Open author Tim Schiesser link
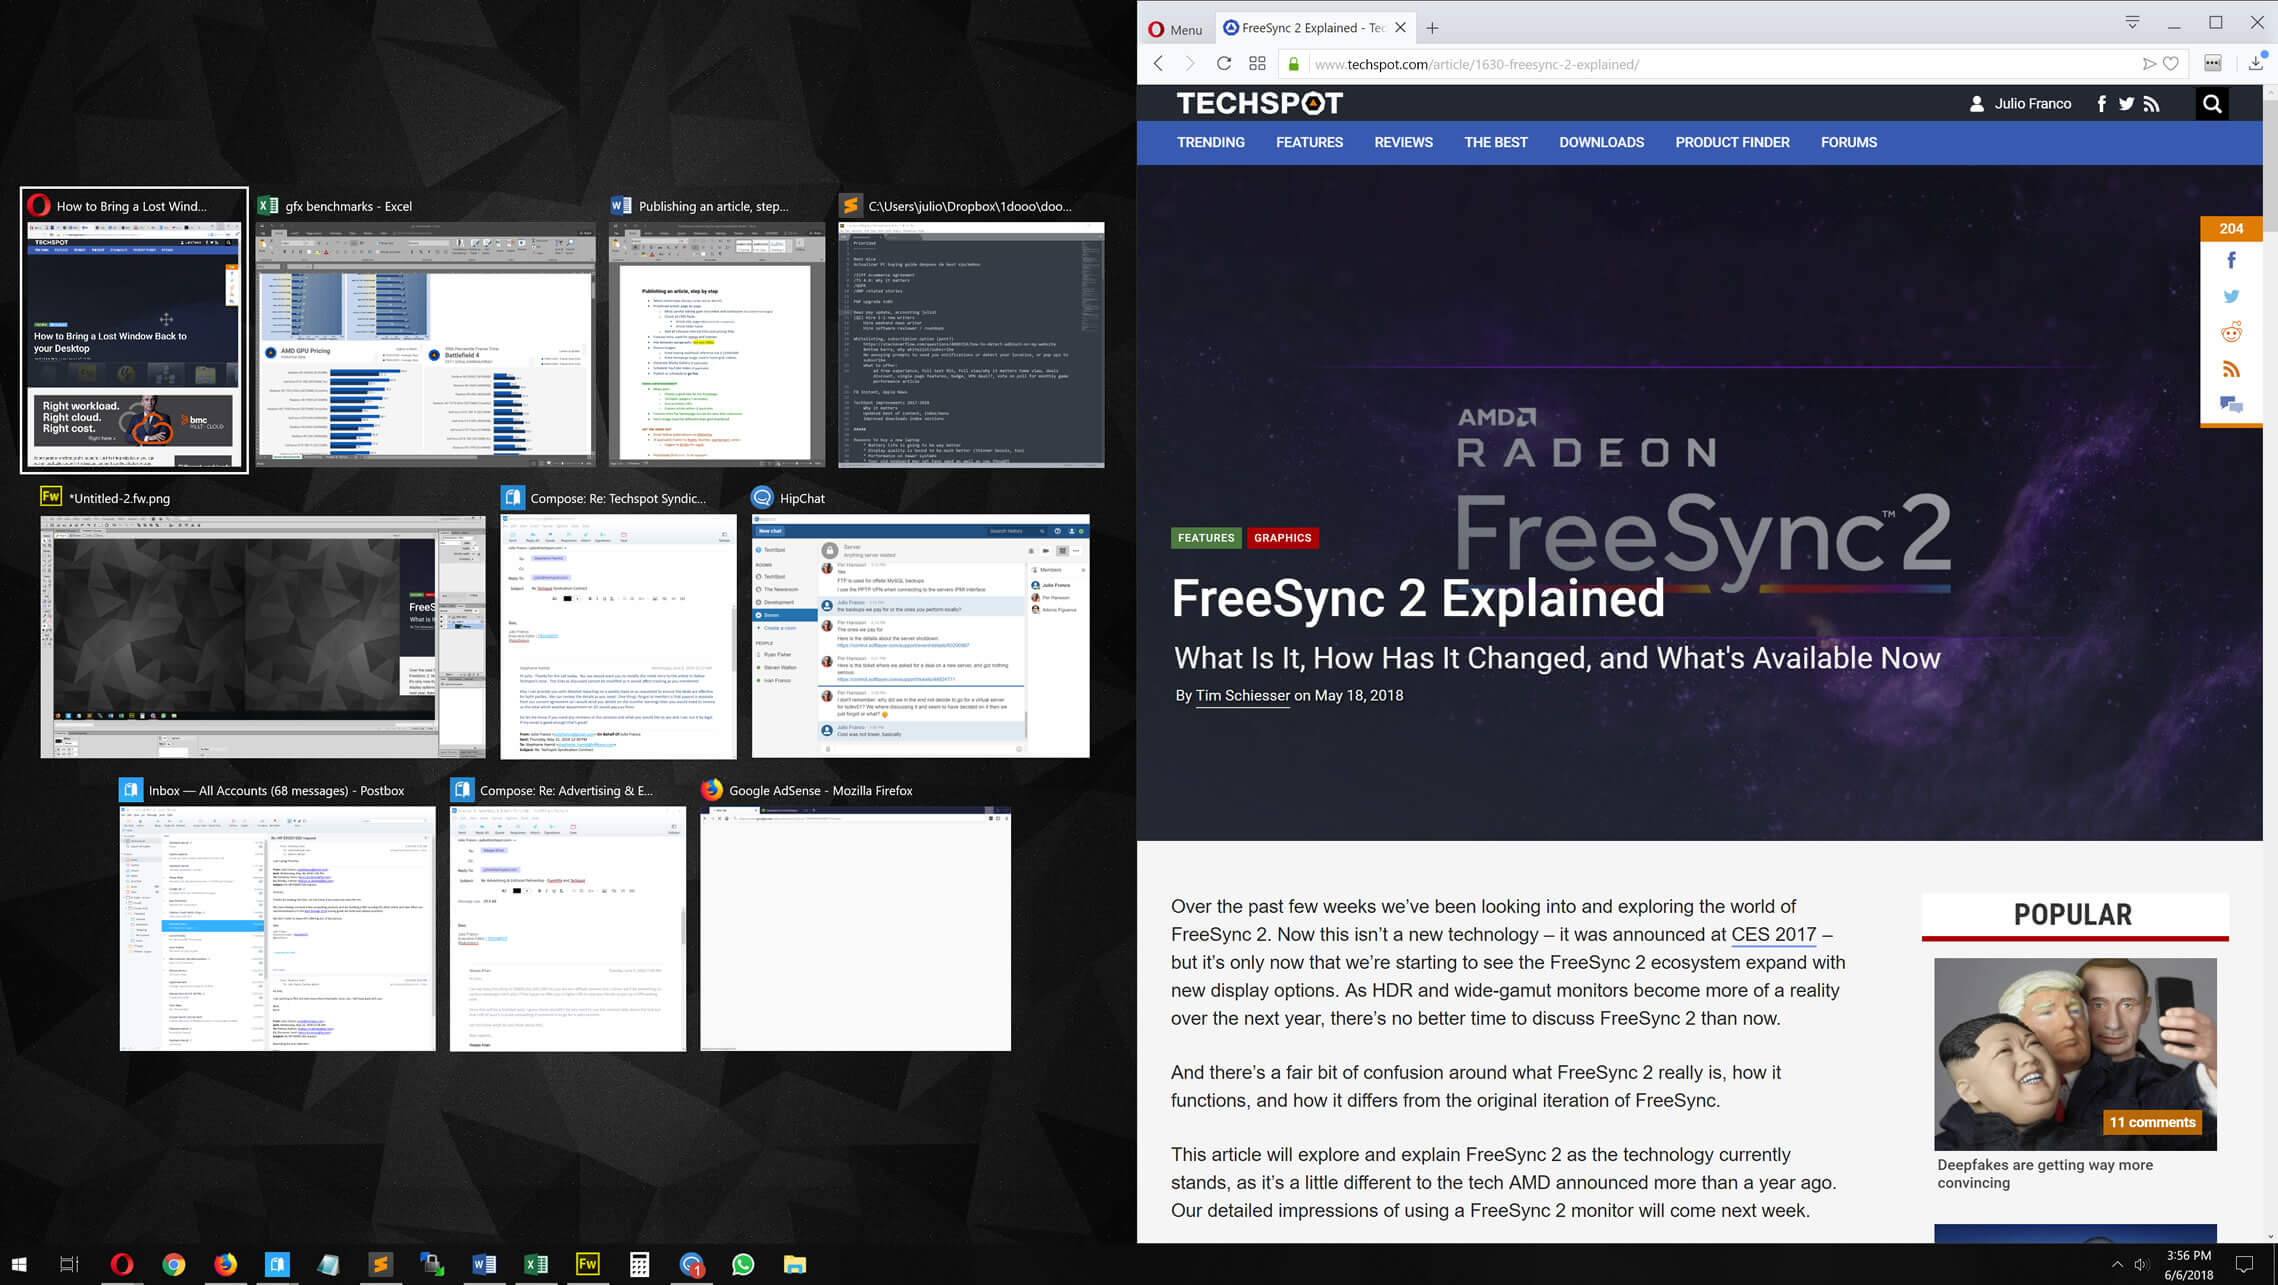 (x=1243, y=696)
